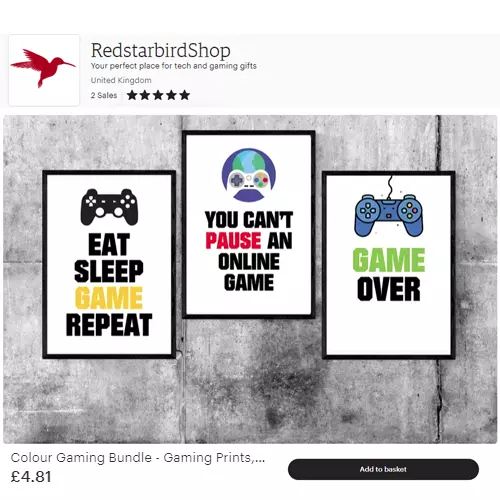
Task: Click the last star in the rating
Action: coord(185,95)
